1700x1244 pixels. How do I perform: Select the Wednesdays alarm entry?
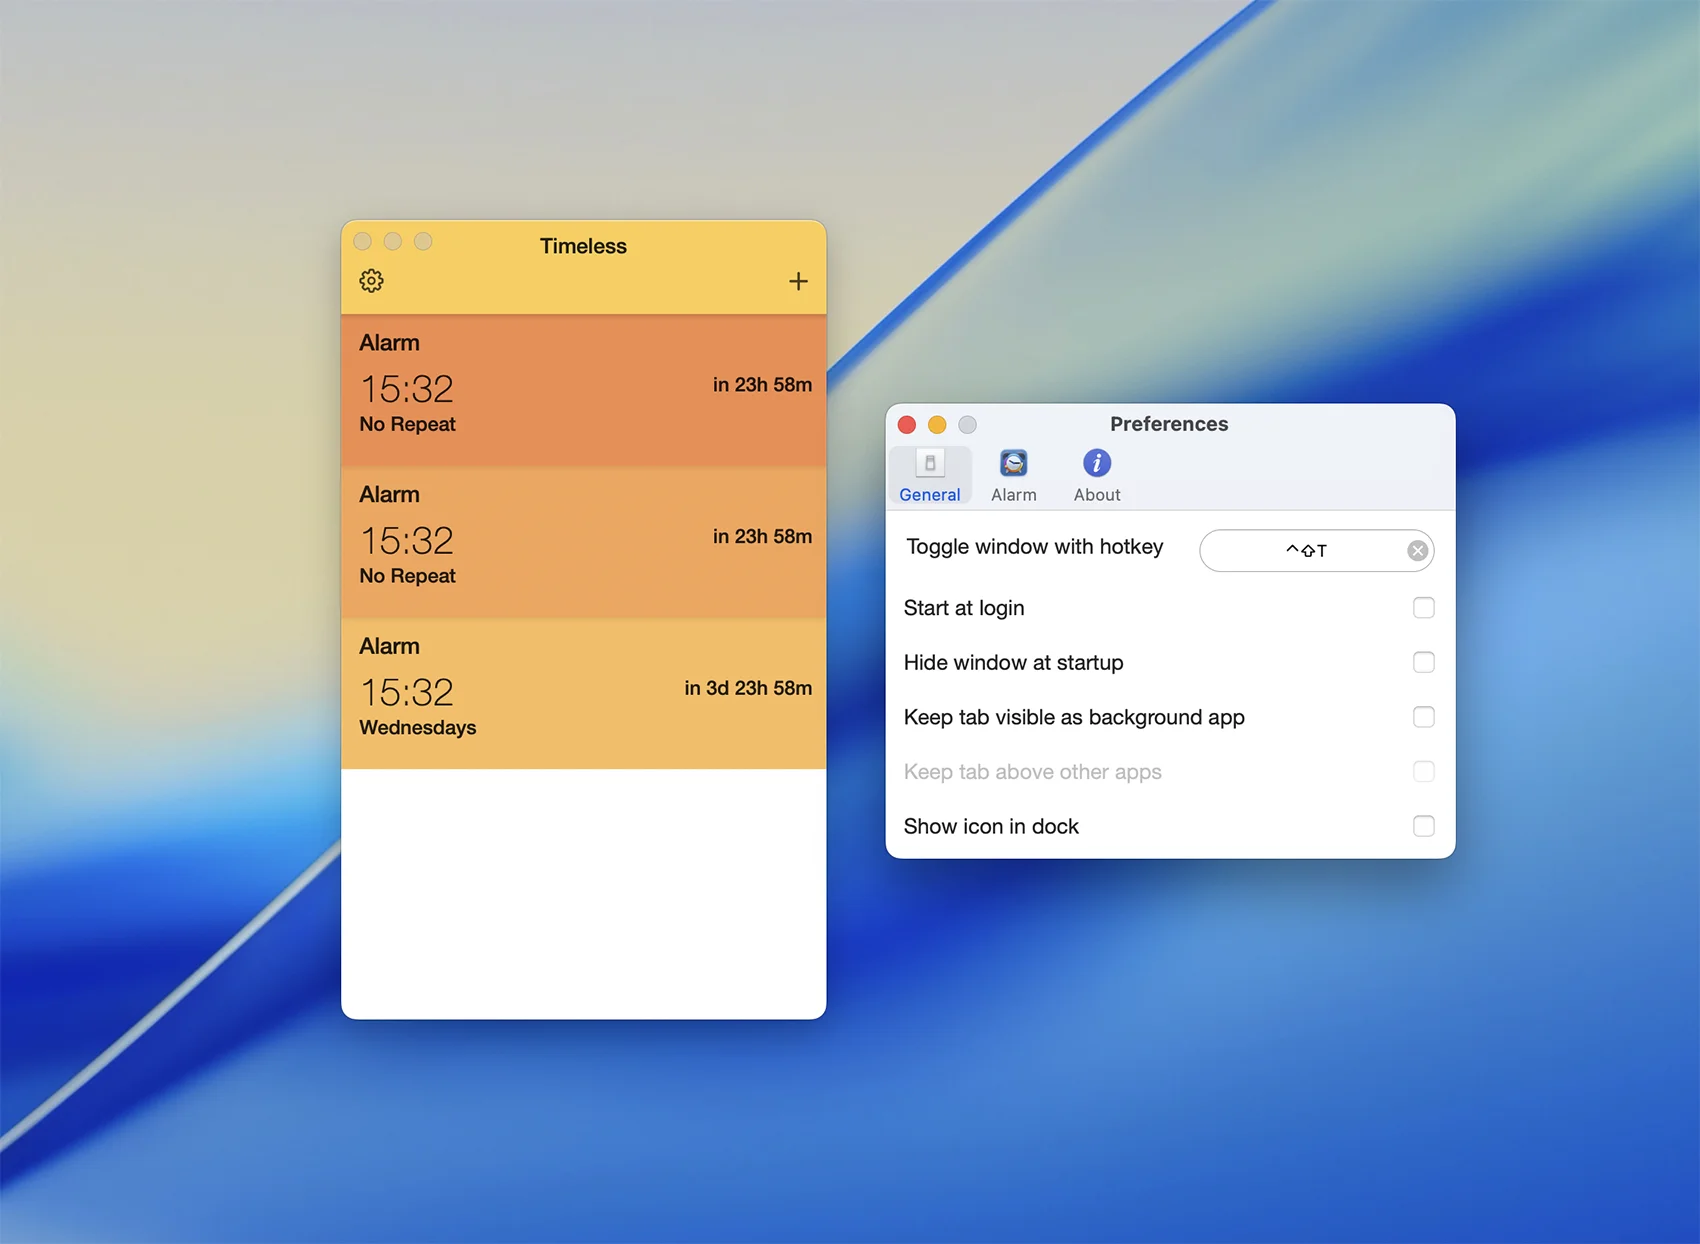[583, 694]
